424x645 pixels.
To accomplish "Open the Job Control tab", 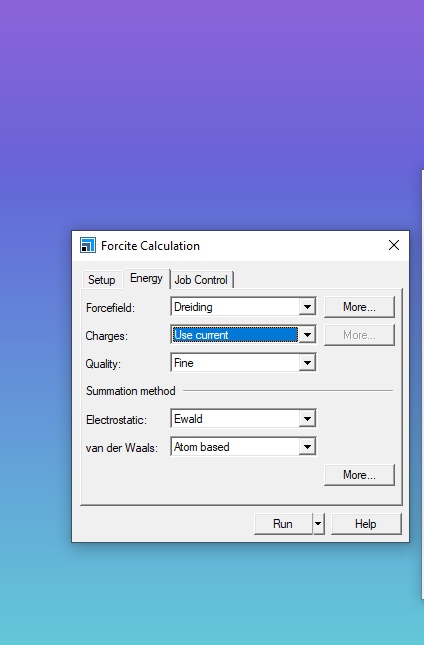I will [x=201, y=280].
